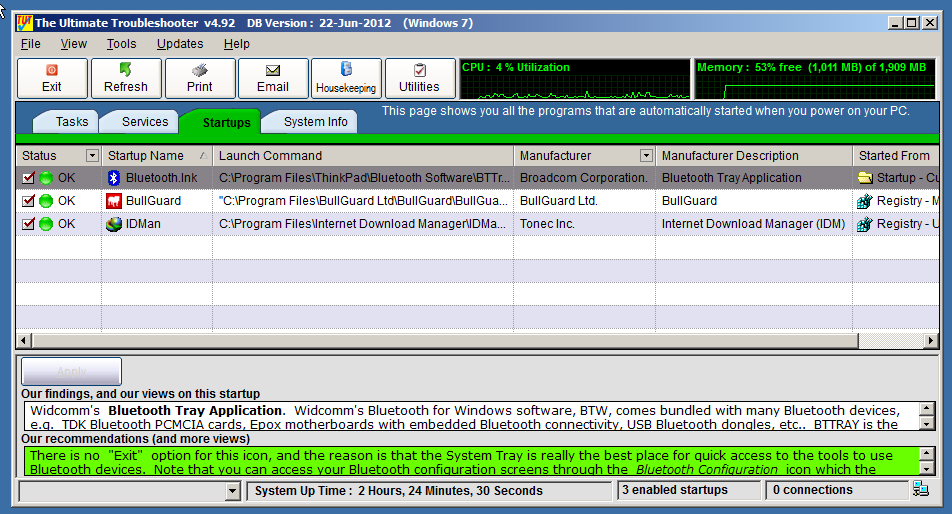This screenshot has height=514, width=952.
Task: Click the Registry icon in BullGuard row
Action: [865, 201]
